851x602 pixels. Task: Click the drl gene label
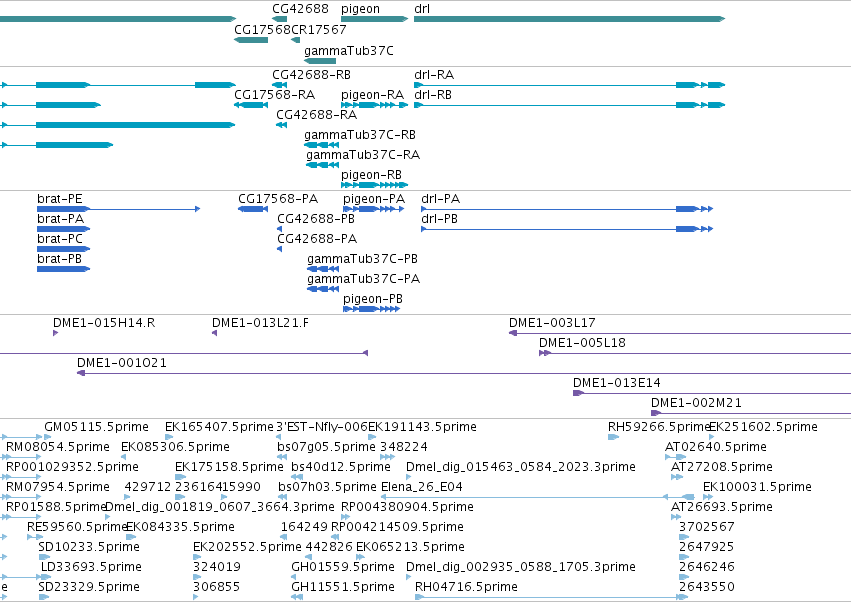422,9
